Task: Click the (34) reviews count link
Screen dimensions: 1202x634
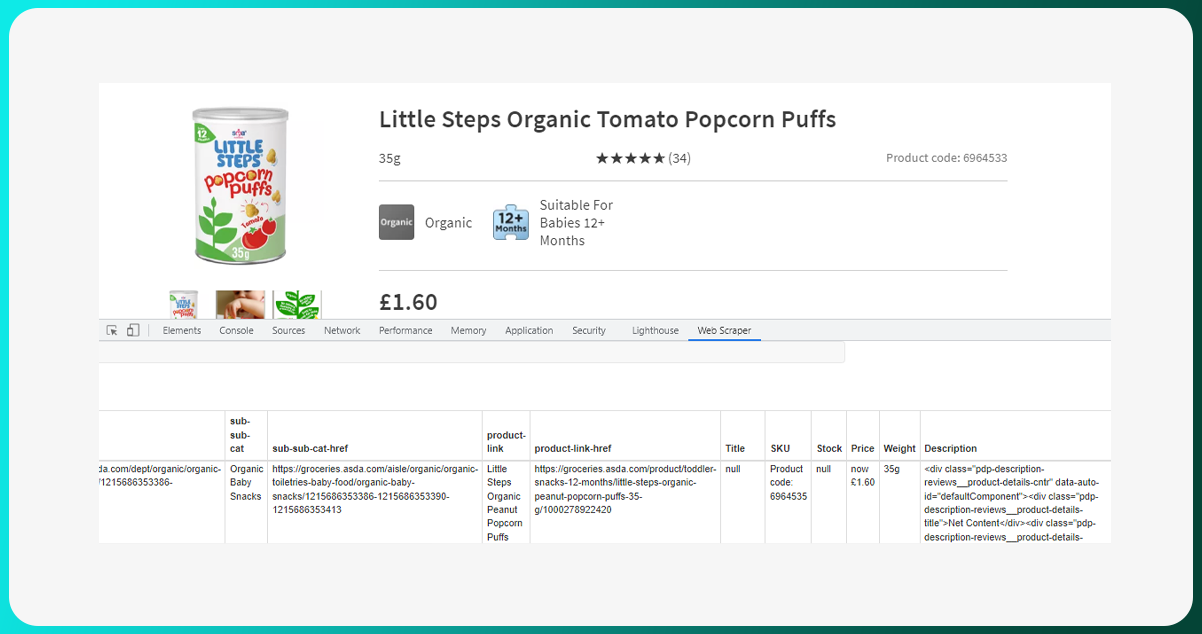Action: click(x=680, y=158)
